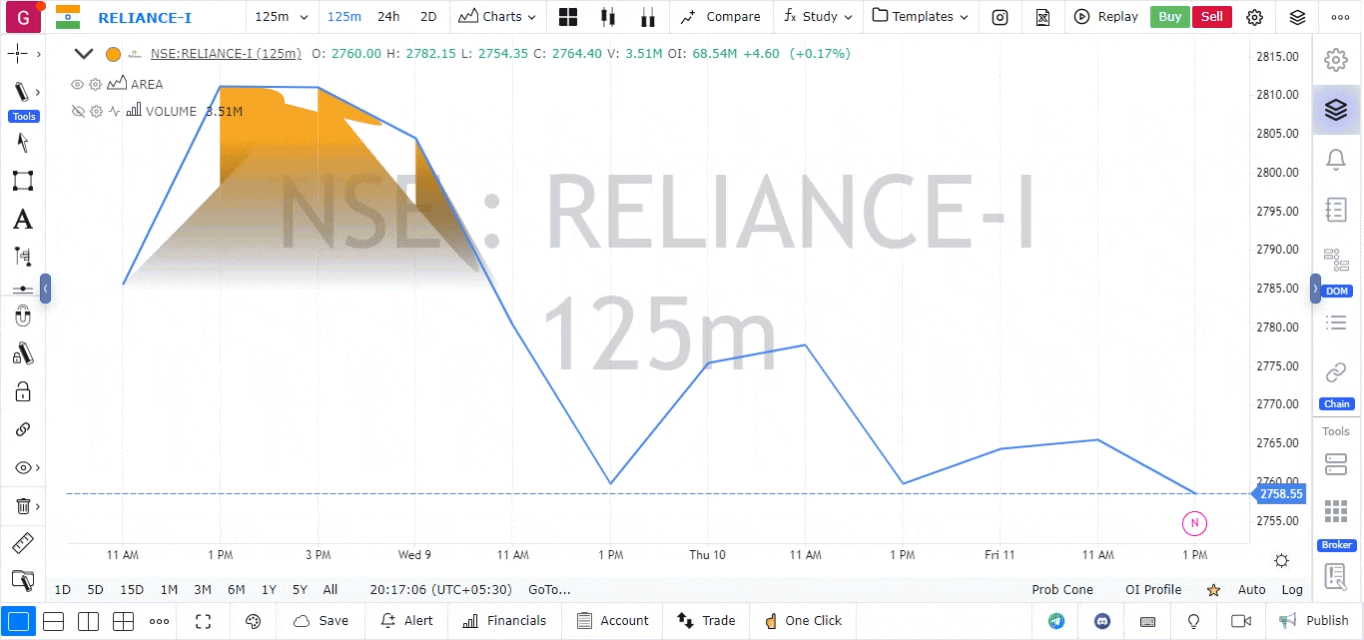Toggle Log scale on price axis

[1292, 590]
